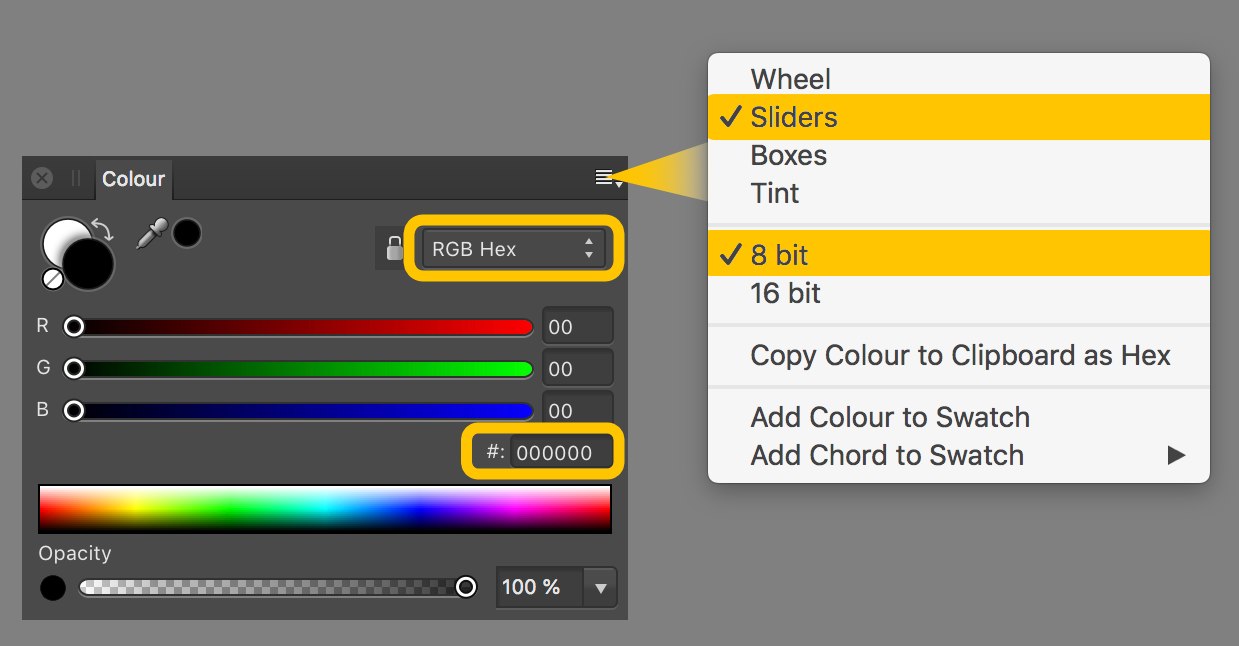Select the eyedropper colour picker tool
Viewport: 1239px width, 646px height.
[150, 232]
